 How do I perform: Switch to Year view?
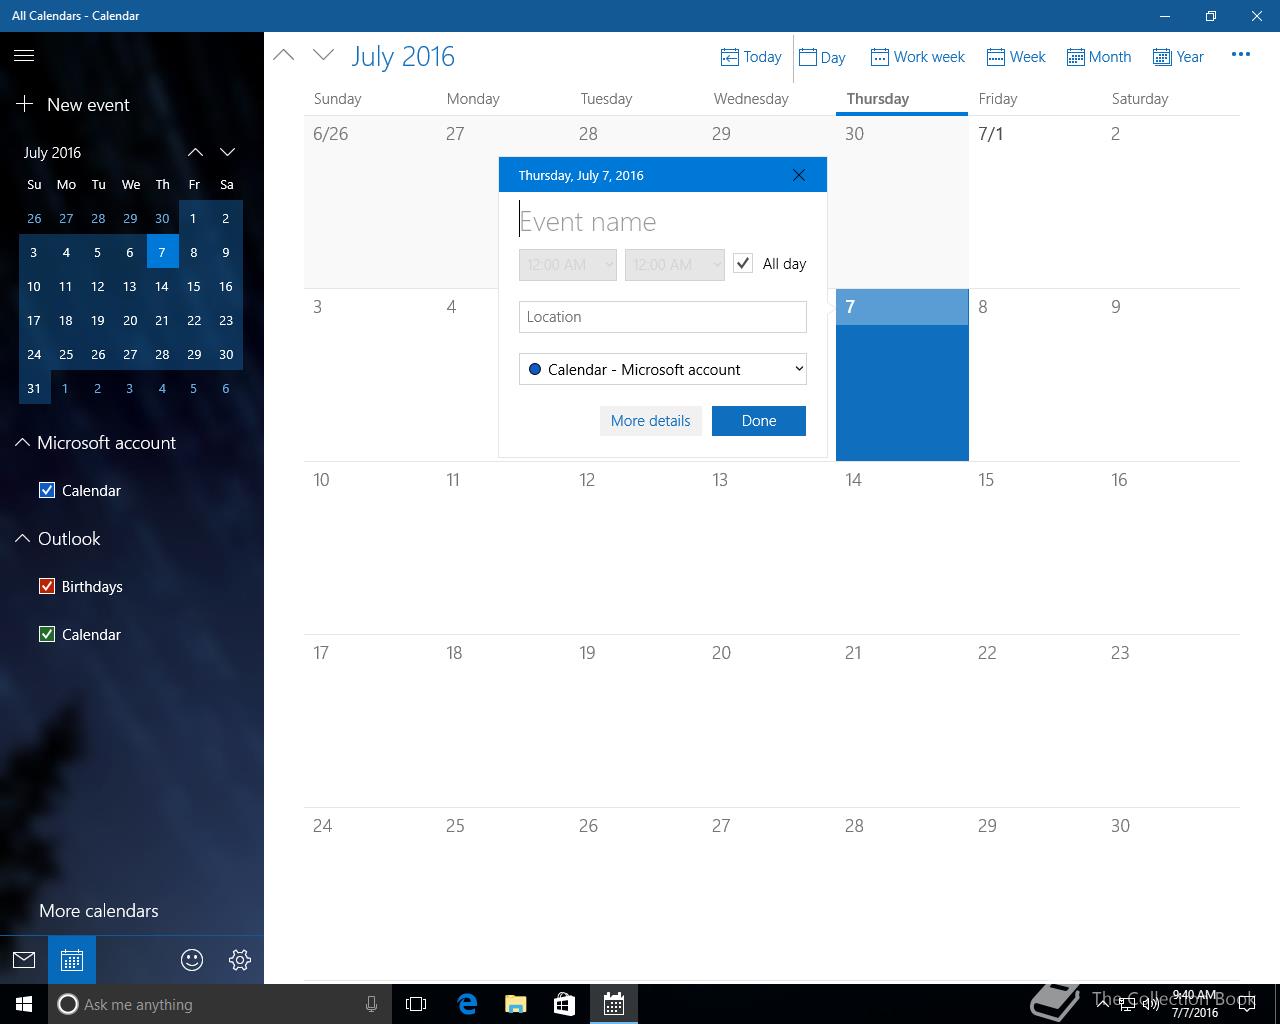(1178, 57)
